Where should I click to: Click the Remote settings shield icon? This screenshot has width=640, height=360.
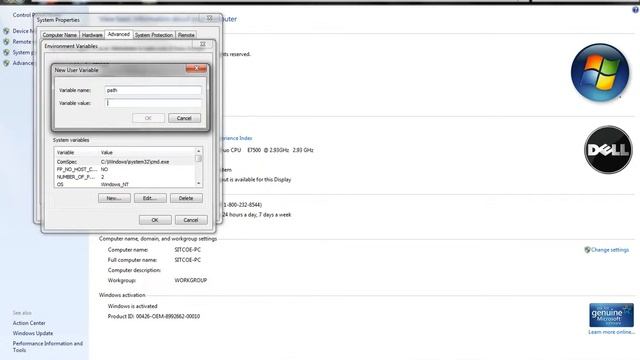click(x=6, y=42)
